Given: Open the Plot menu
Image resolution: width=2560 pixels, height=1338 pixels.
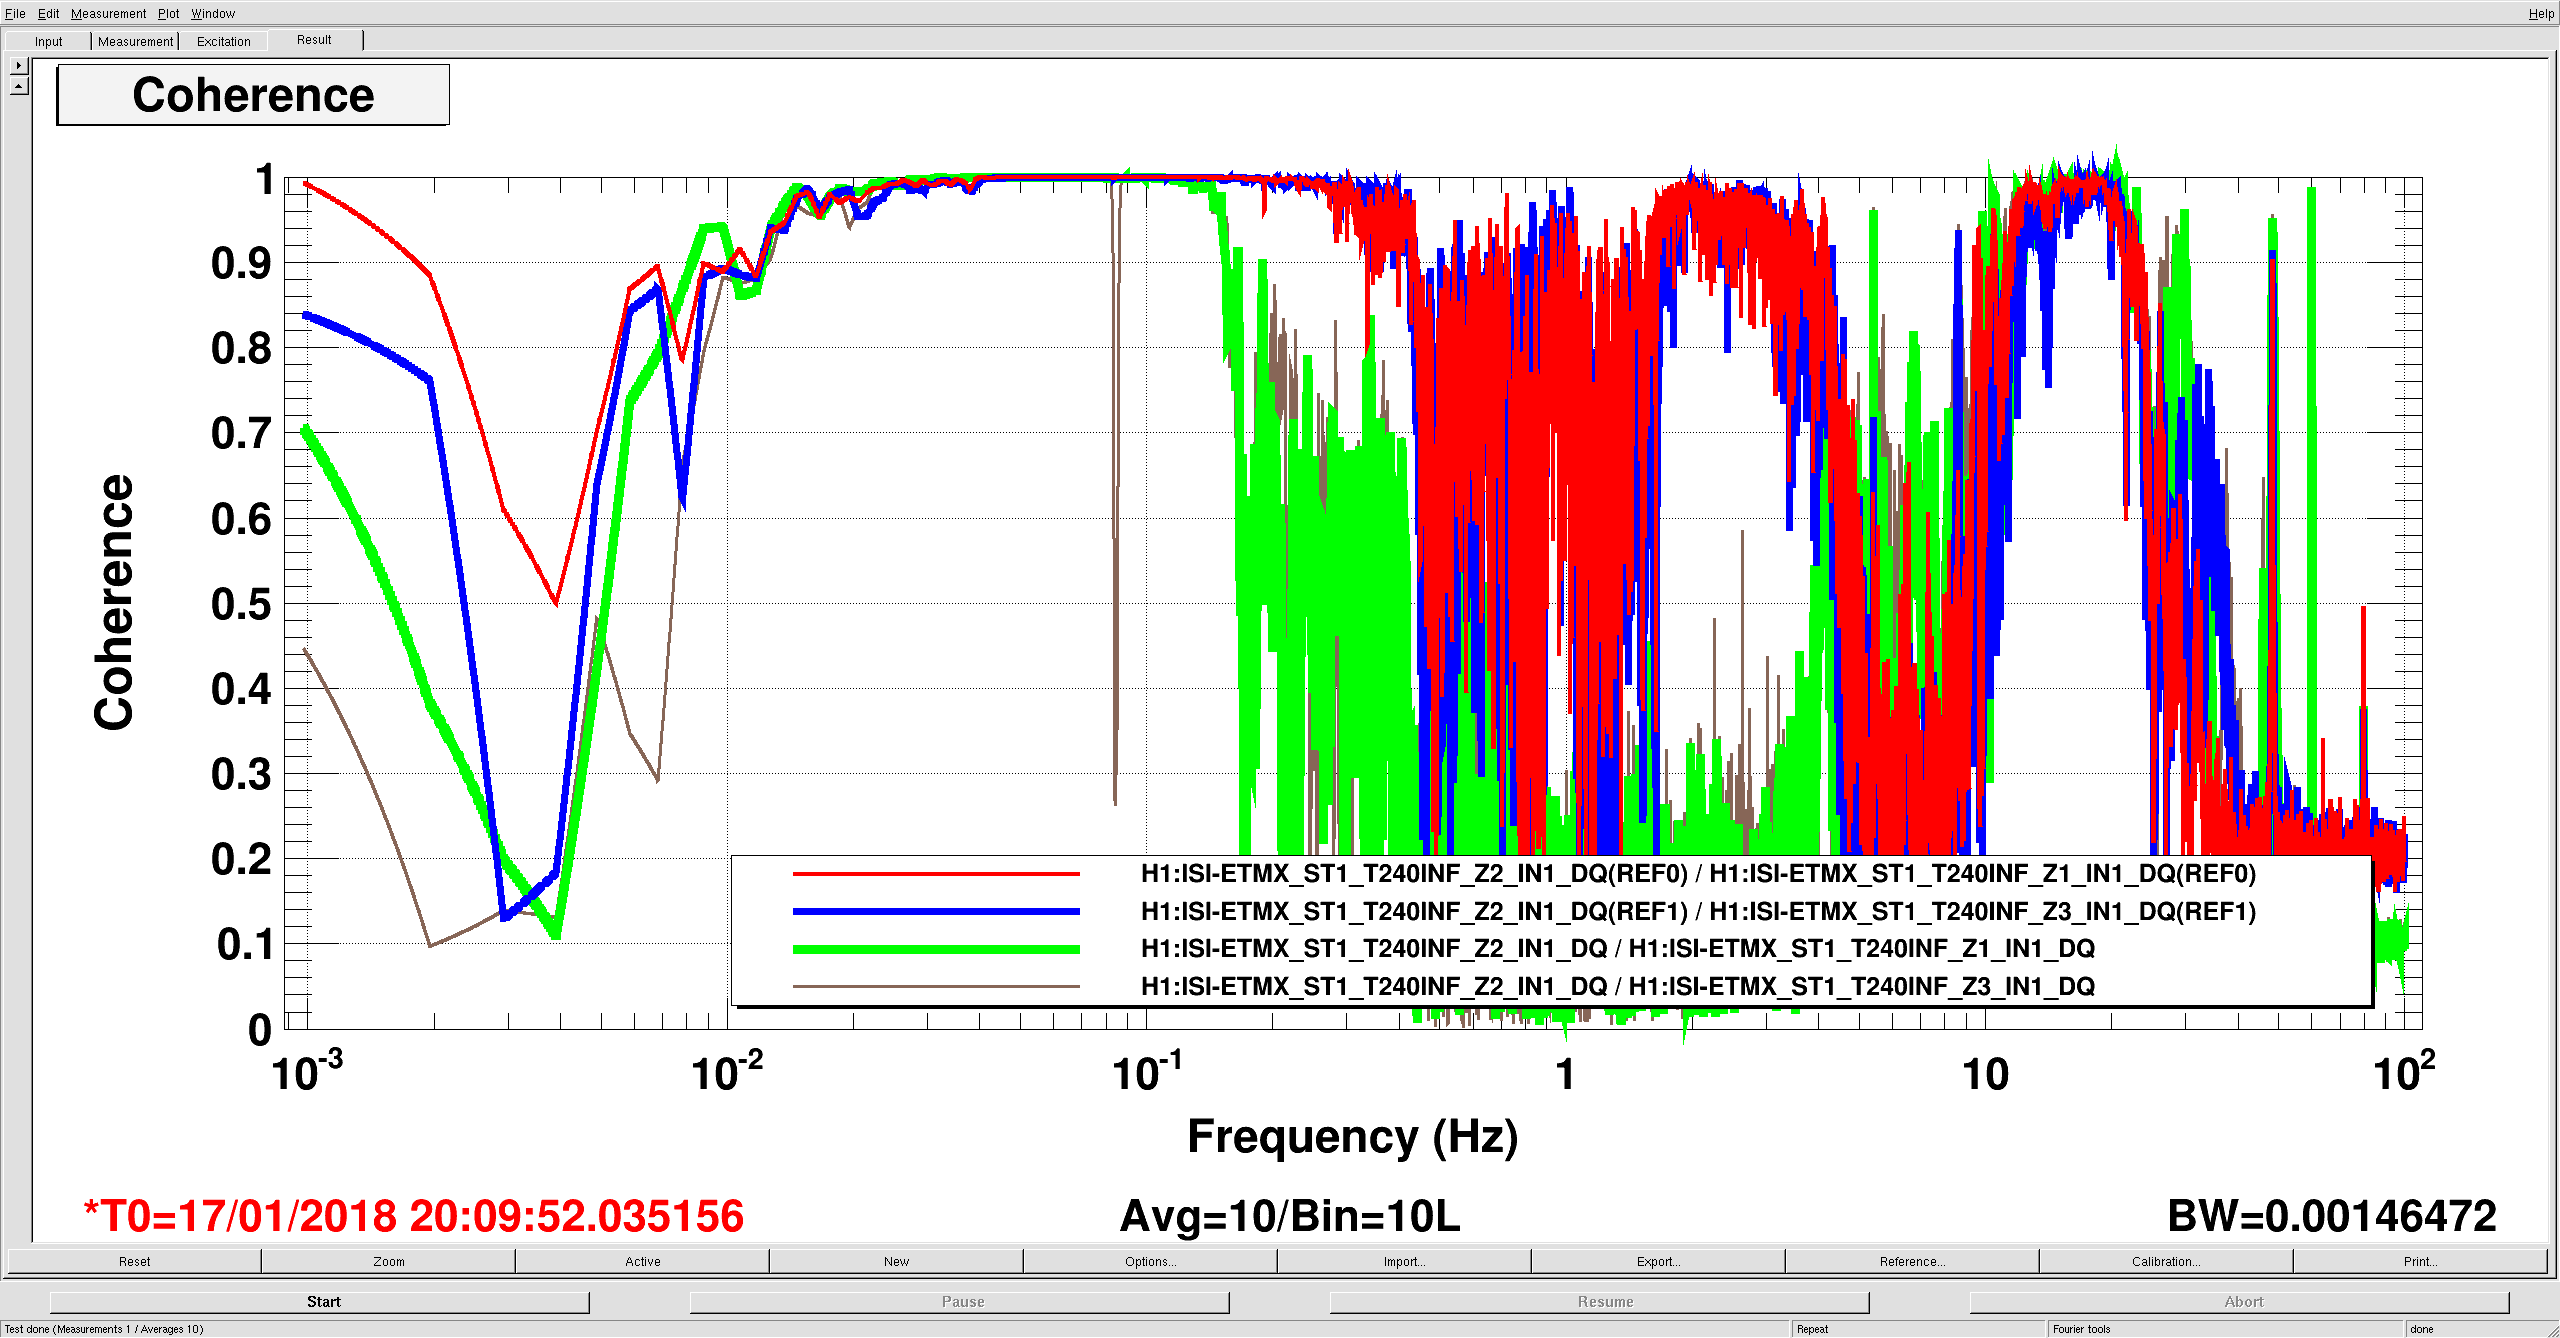Looking at the screenshot, I should coord(168,13).
